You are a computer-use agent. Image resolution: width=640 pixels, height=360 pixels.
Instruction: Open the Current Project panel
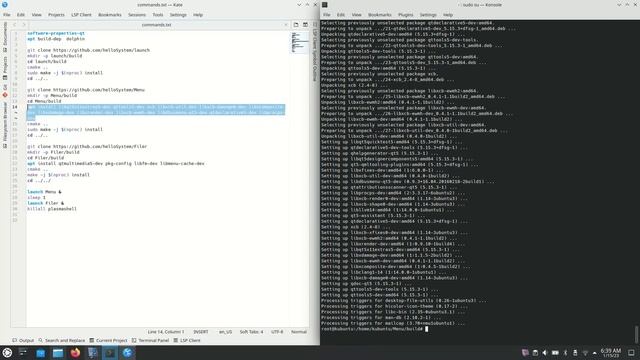(x=108, y=340)
